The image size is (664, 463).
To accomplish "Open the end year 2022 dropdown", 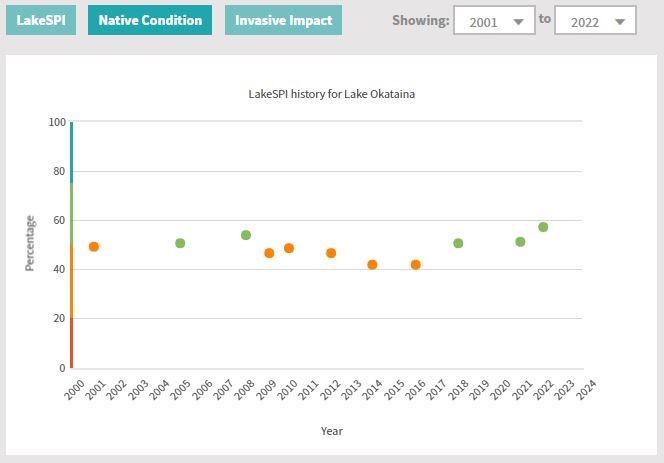I will (595, 21).
